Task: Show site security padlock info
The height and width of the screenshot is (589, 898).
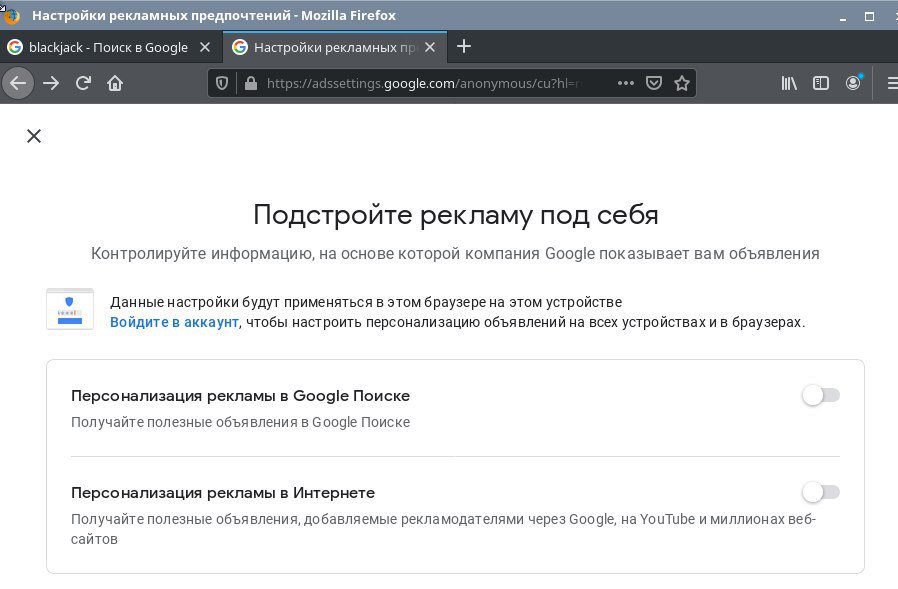Action: [250, 84]
